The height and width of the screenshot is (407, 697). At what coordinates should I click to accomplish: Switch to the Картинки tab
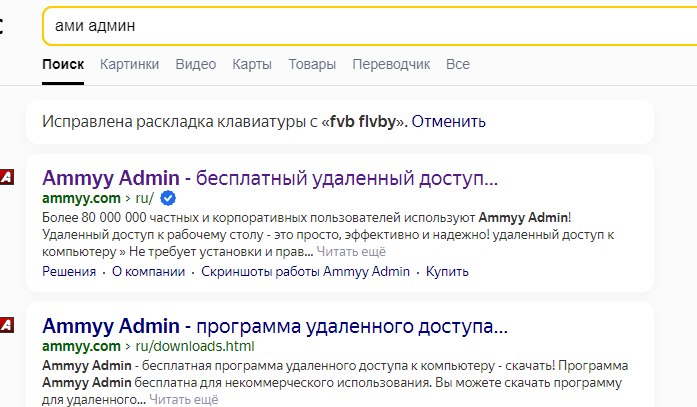[x=129, y=64]
